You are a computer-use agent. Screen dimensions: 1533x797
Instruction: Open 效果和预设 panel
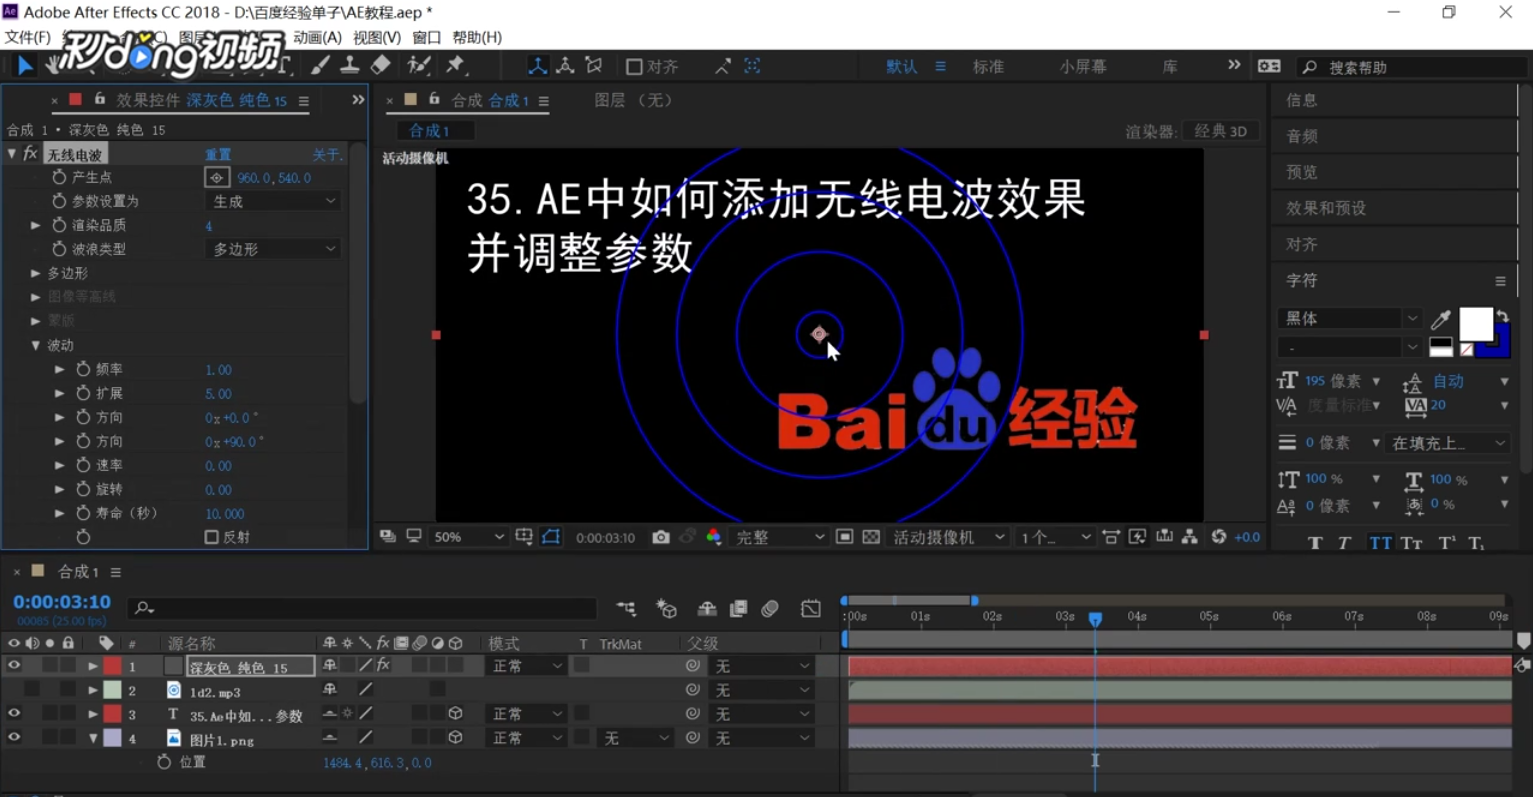[x=1326, y=208]
